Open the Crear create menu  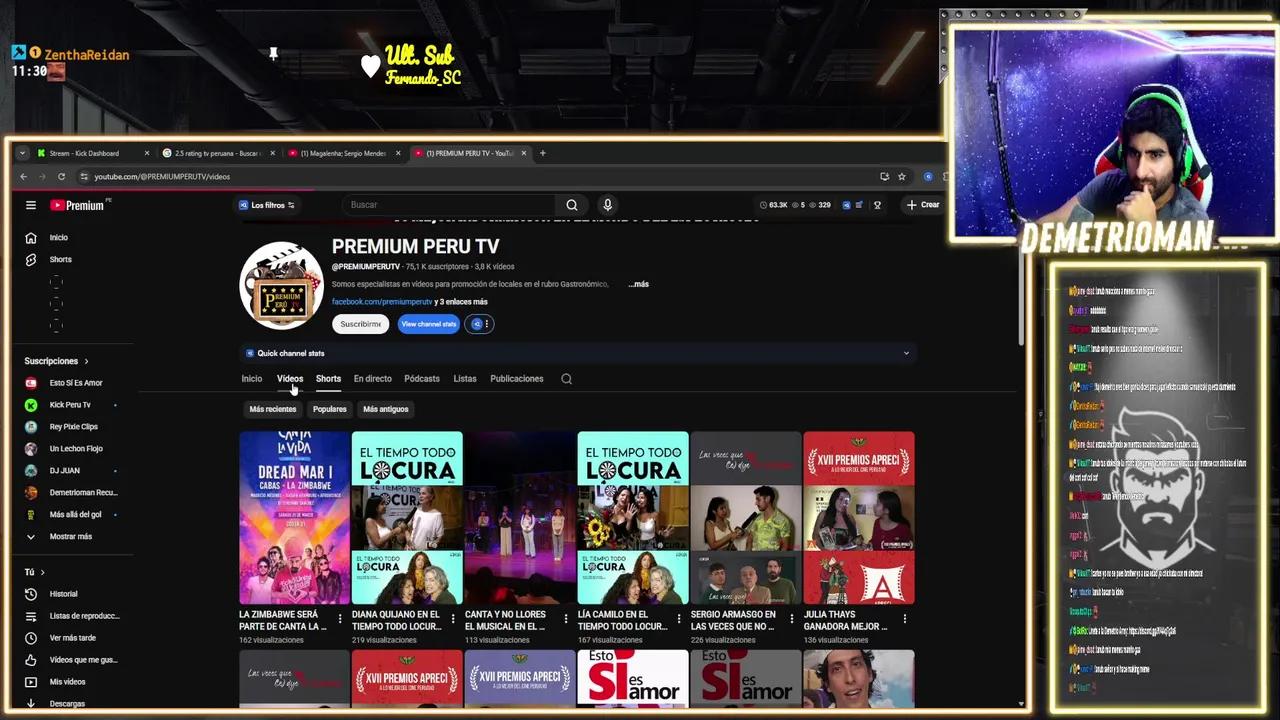point(923,205)
